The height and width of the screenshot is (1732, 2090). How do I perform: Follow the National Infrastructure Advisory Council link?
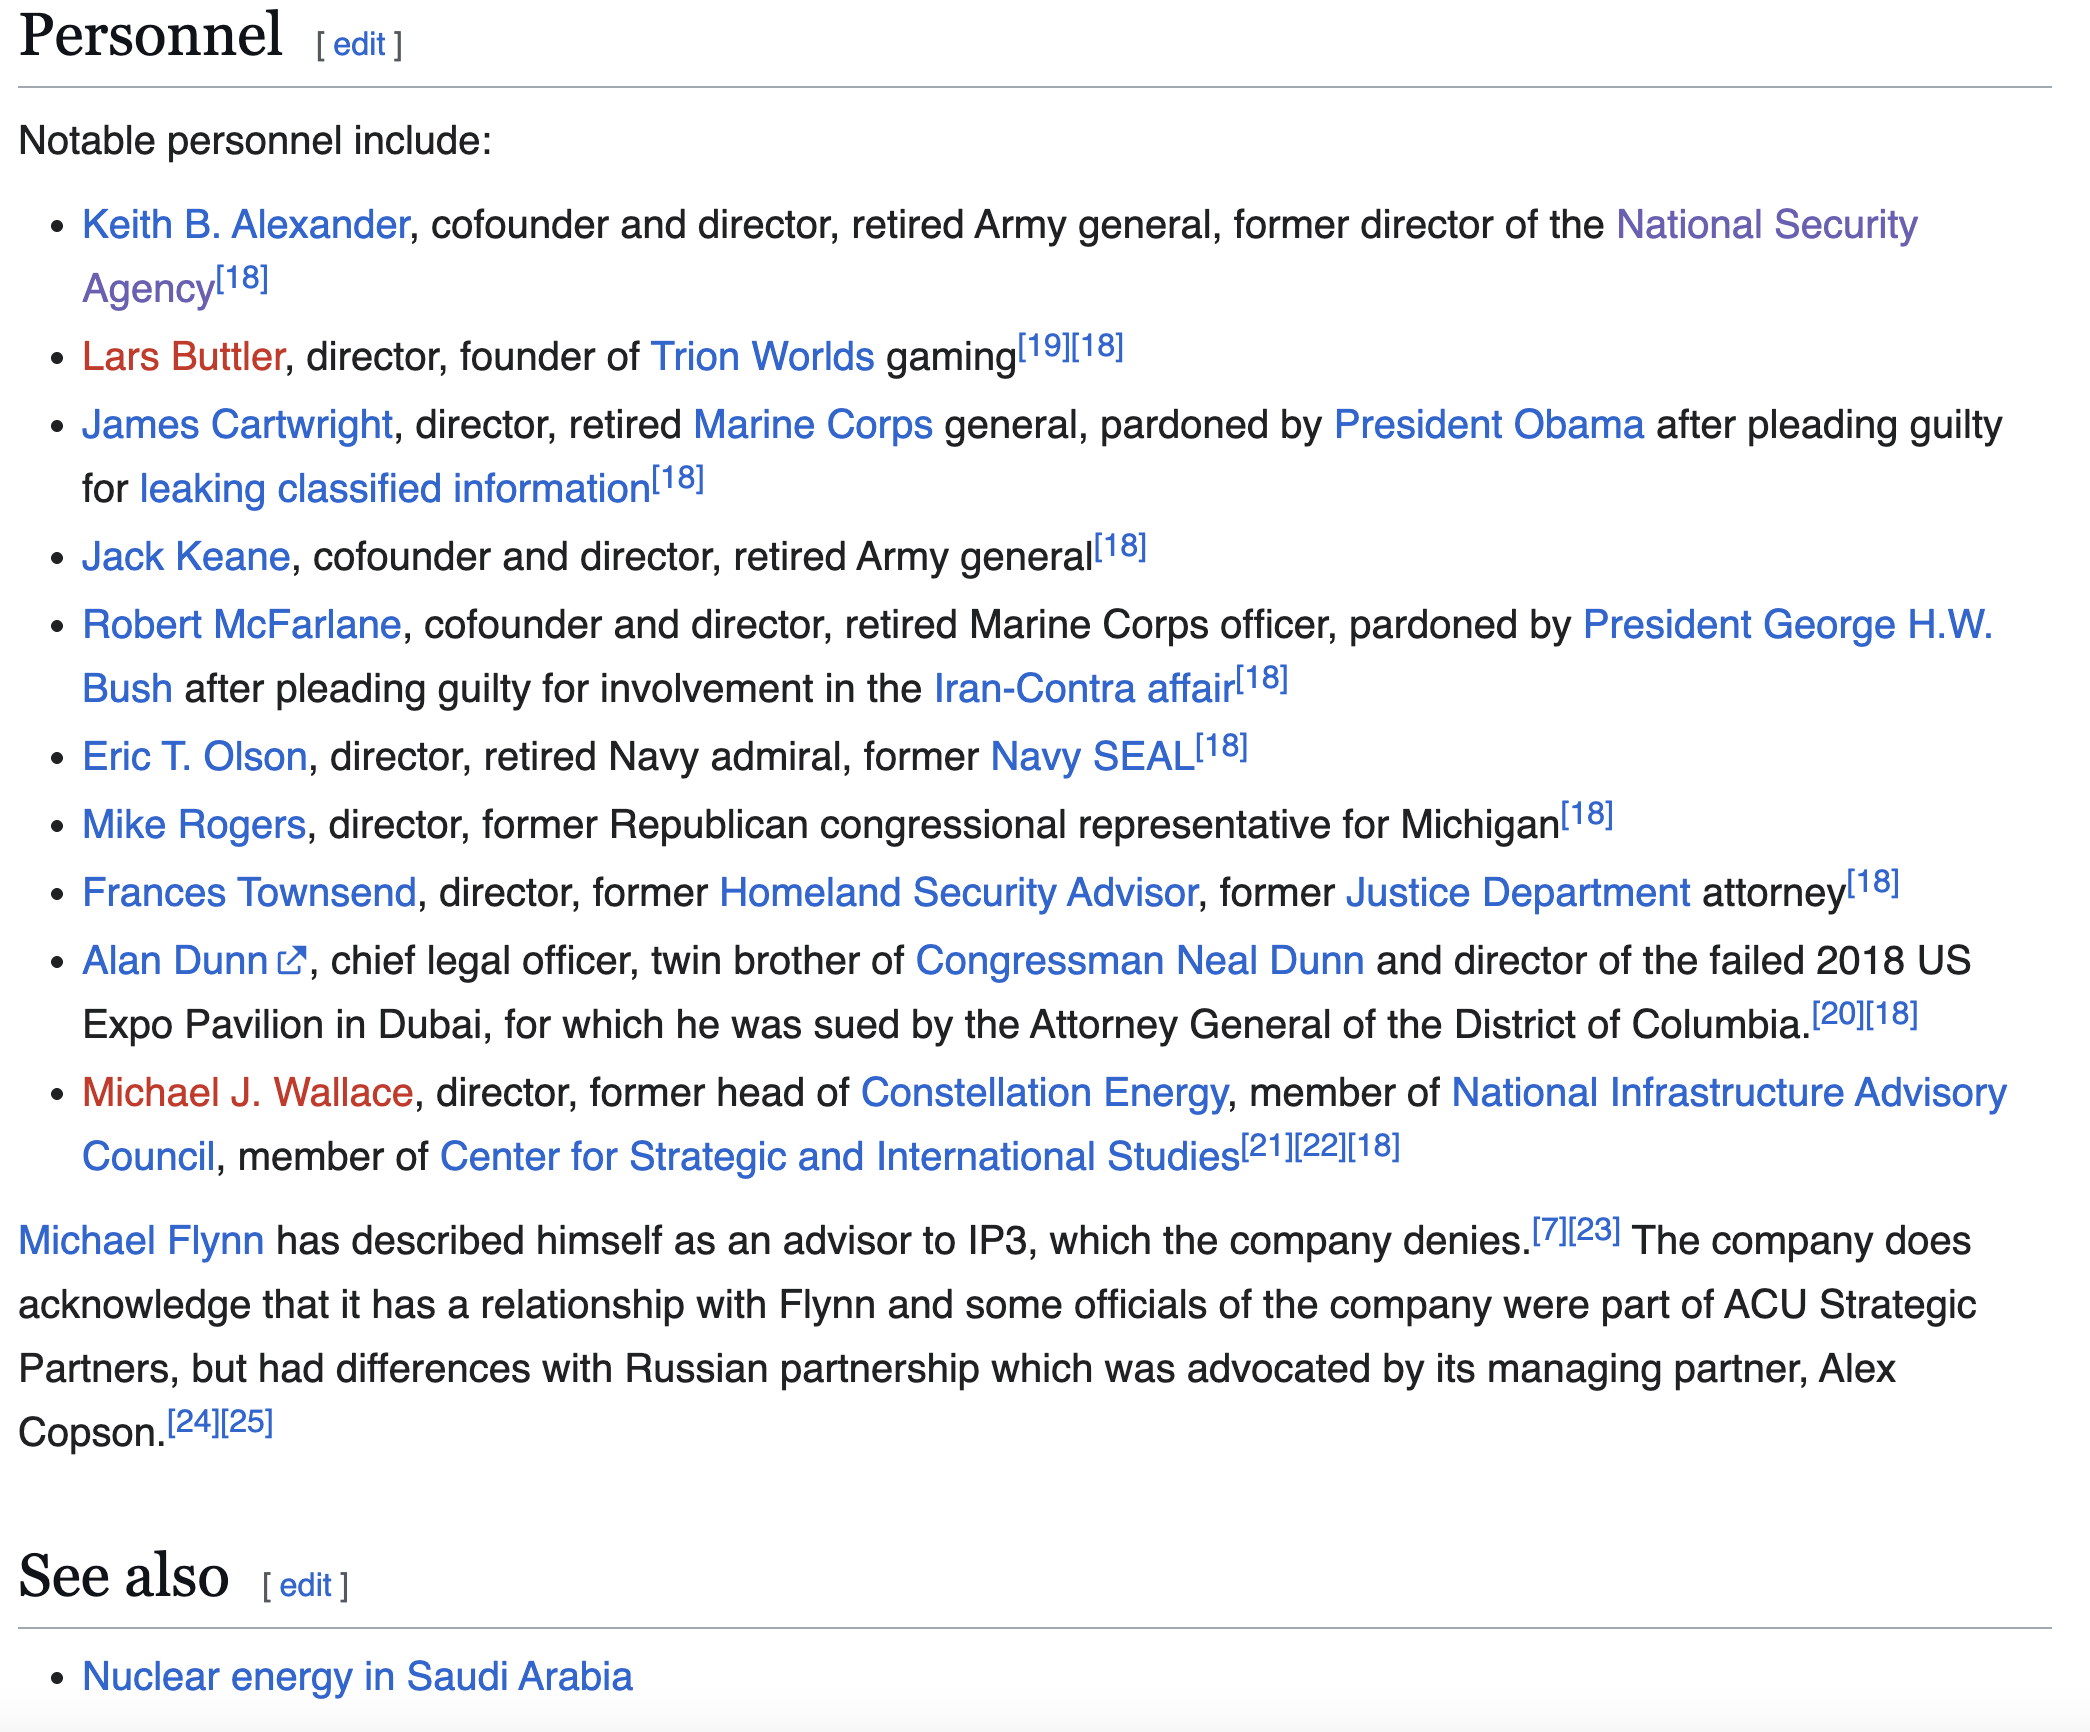pyautogui.click(x=1729, y=1093)
